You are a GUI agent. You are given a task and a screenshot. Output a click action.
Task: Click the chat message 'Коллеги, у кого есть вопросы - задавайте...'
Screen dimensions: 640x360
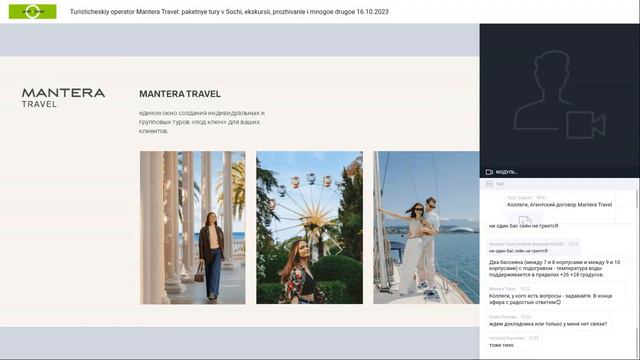coord(550,299)
